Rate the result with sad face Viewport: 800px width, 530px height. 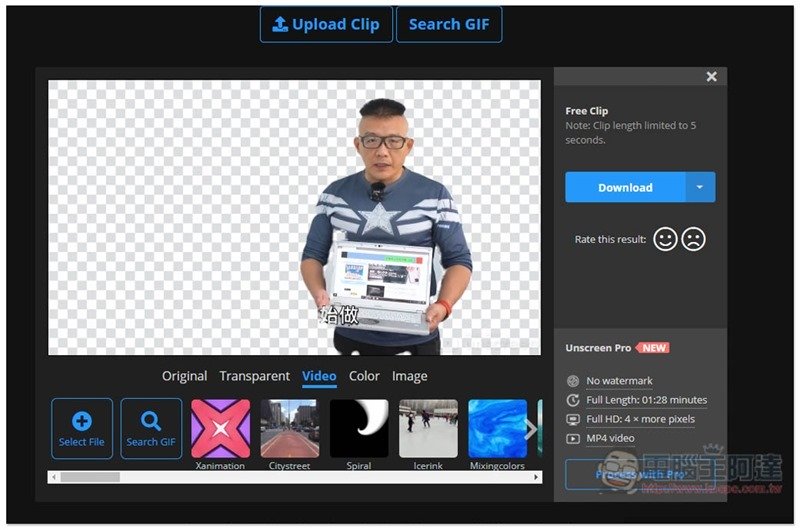[x=693, y=239]
